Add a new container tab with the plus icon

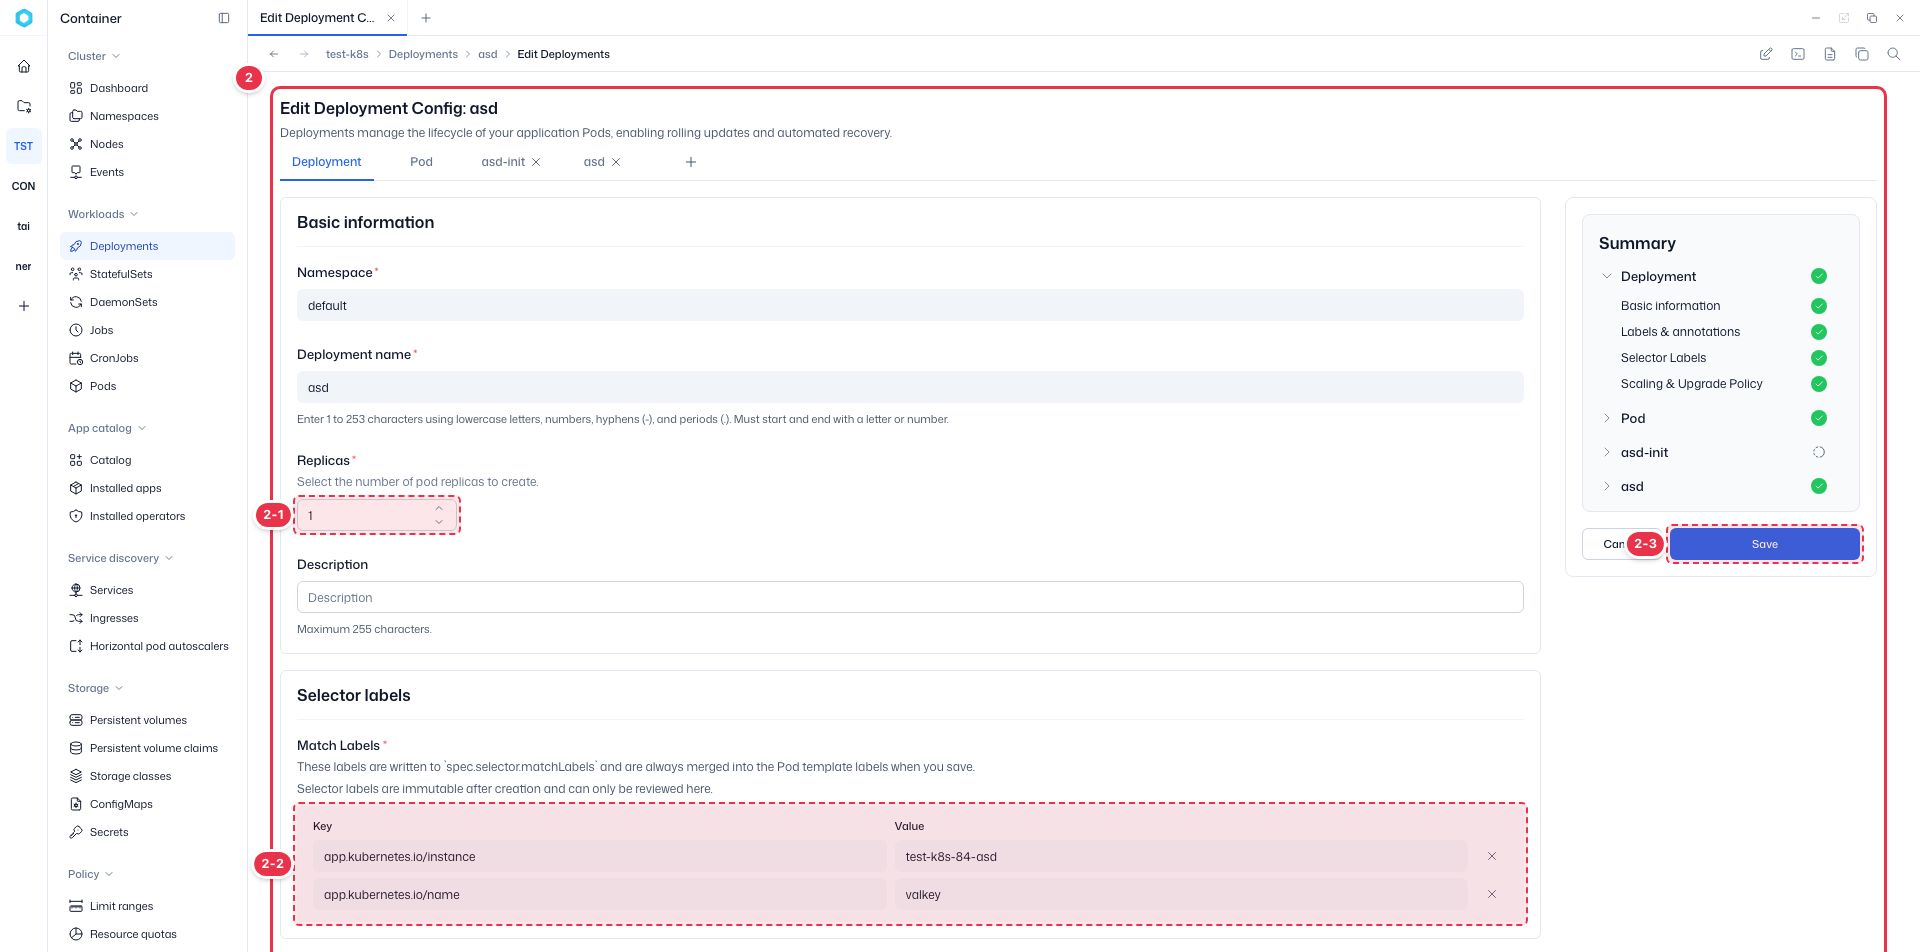[x=691, y=162]
